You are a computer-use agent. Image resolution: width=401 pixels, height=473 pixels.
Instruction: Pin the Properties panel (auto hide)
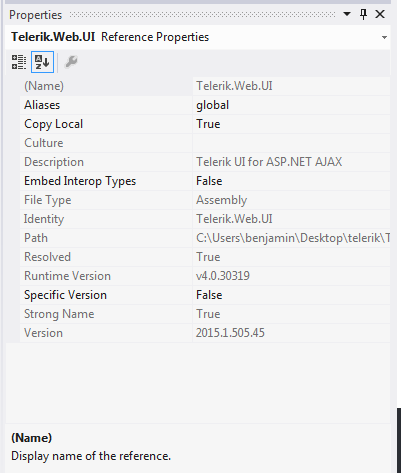coord(363,14)
